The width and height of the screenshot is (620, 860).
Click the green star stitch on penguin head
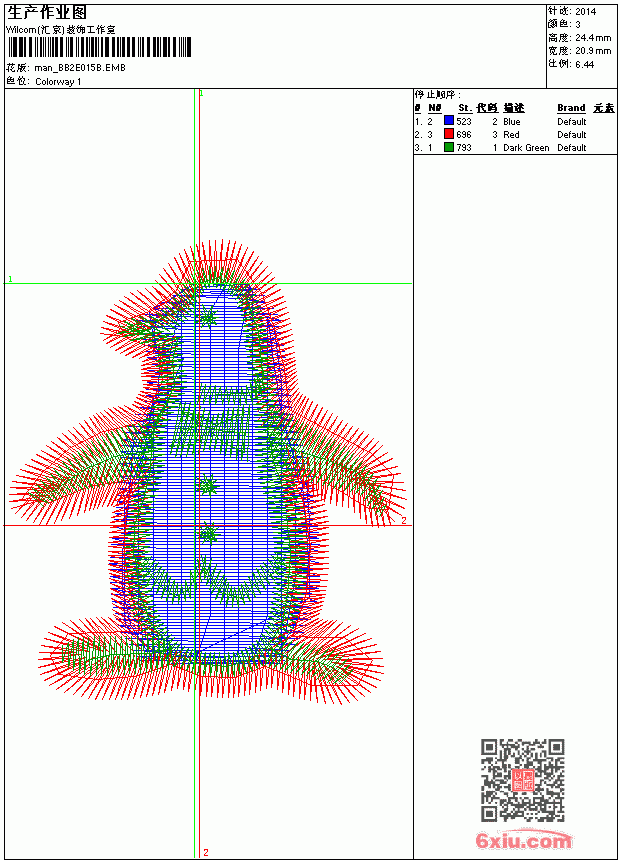click(208, 316)
